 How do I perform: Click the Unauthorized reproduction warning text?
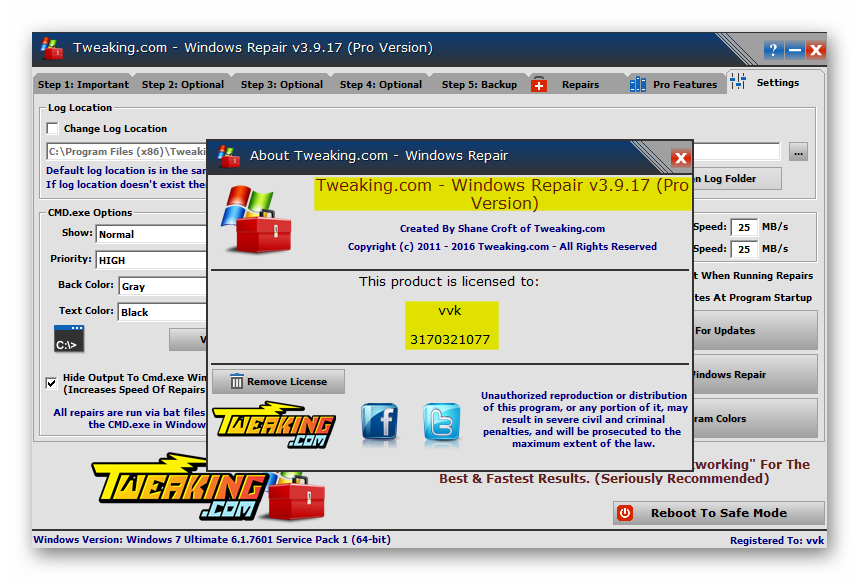tap(585, 420)
